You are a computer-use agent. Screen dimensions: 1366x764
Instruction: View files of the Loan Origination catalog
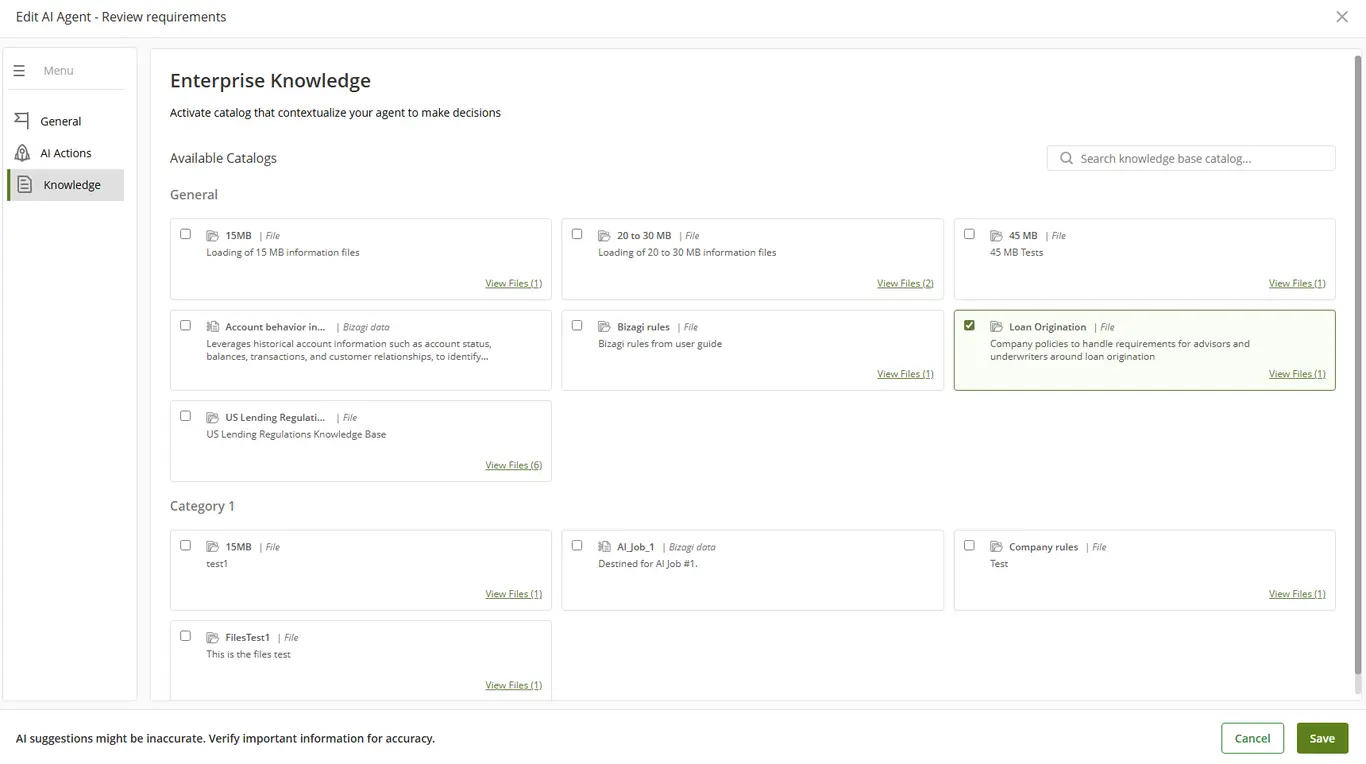point(1297,374)
